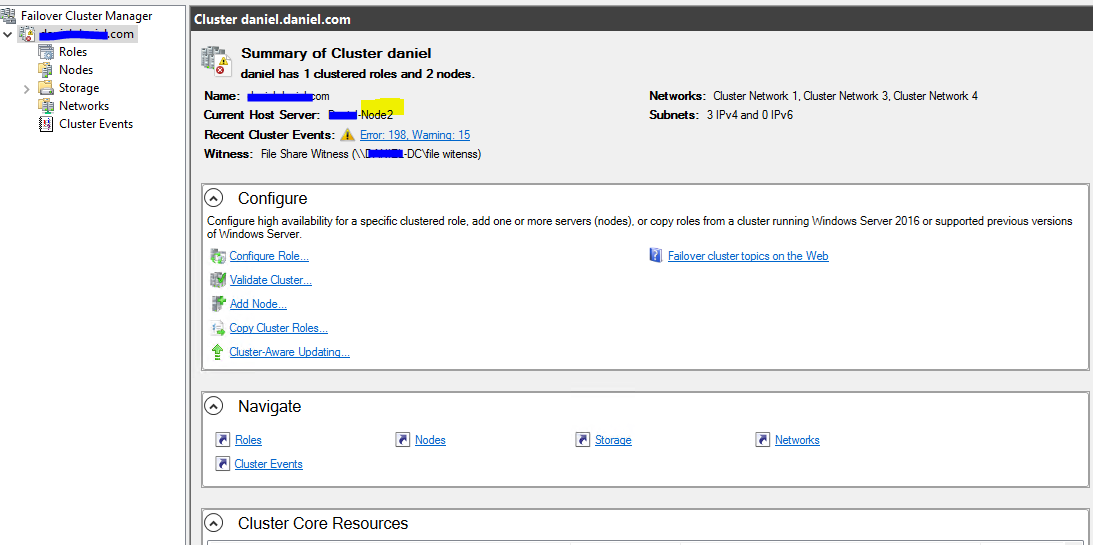1093x545 pixels.
Task: Click the Storage folder icon in the tree
Action: (46, 88)
